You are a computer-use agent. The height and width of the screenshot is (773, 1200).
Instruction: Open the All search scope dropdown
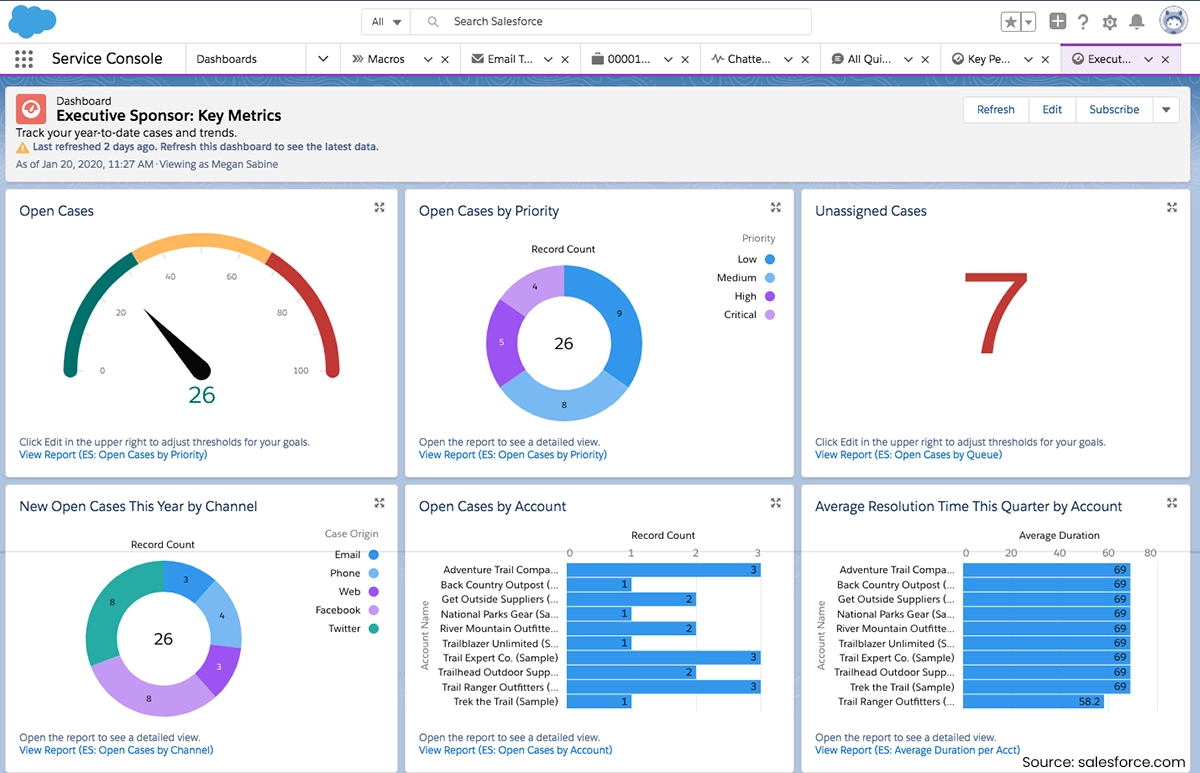coord(387,21)
